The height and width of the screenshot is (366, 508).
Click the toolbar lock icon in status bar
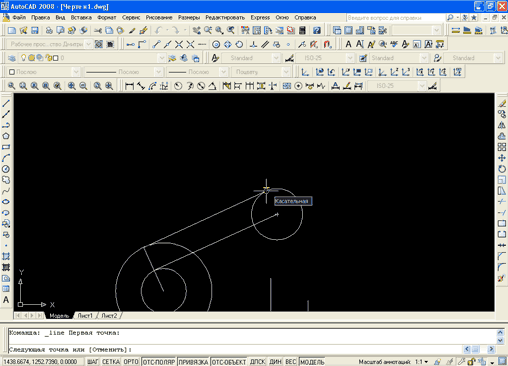[471, 361]
